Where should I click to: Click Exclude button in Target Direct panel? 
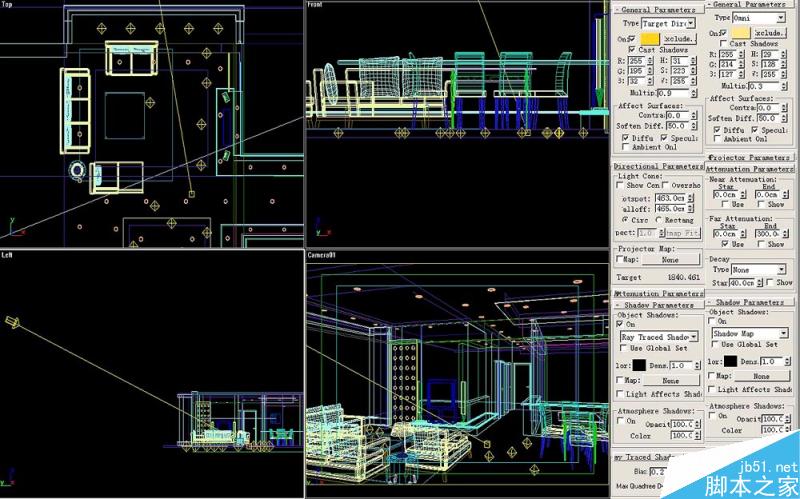(680, 39)
